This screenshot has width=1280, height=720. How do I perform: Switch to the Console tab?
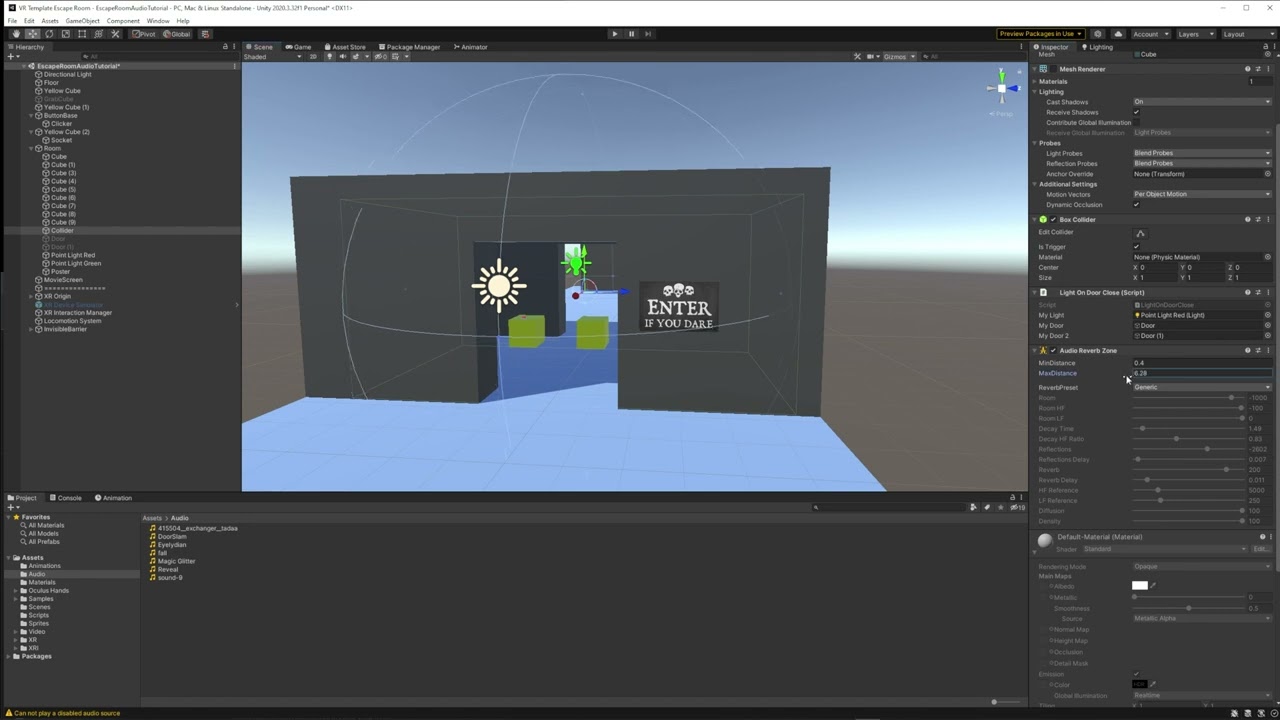point(65,498)
